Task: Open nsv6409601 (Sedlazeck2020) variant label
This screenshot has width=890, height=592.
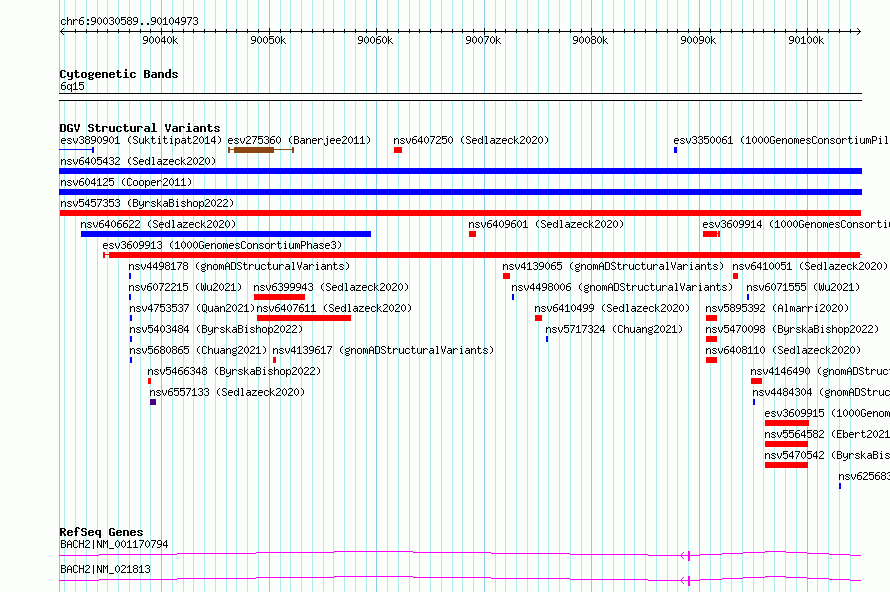Action: (x=546, y=224)
